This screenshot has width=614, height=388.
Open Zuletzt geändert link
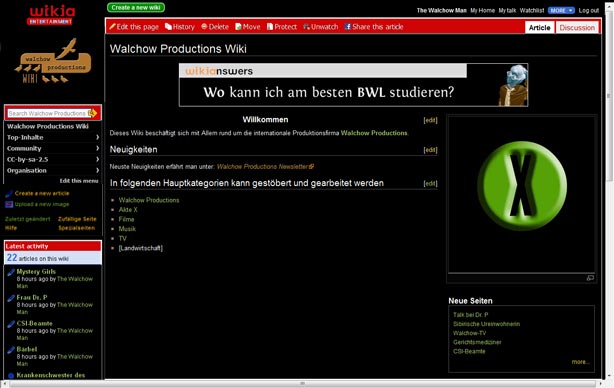point(27,219)
